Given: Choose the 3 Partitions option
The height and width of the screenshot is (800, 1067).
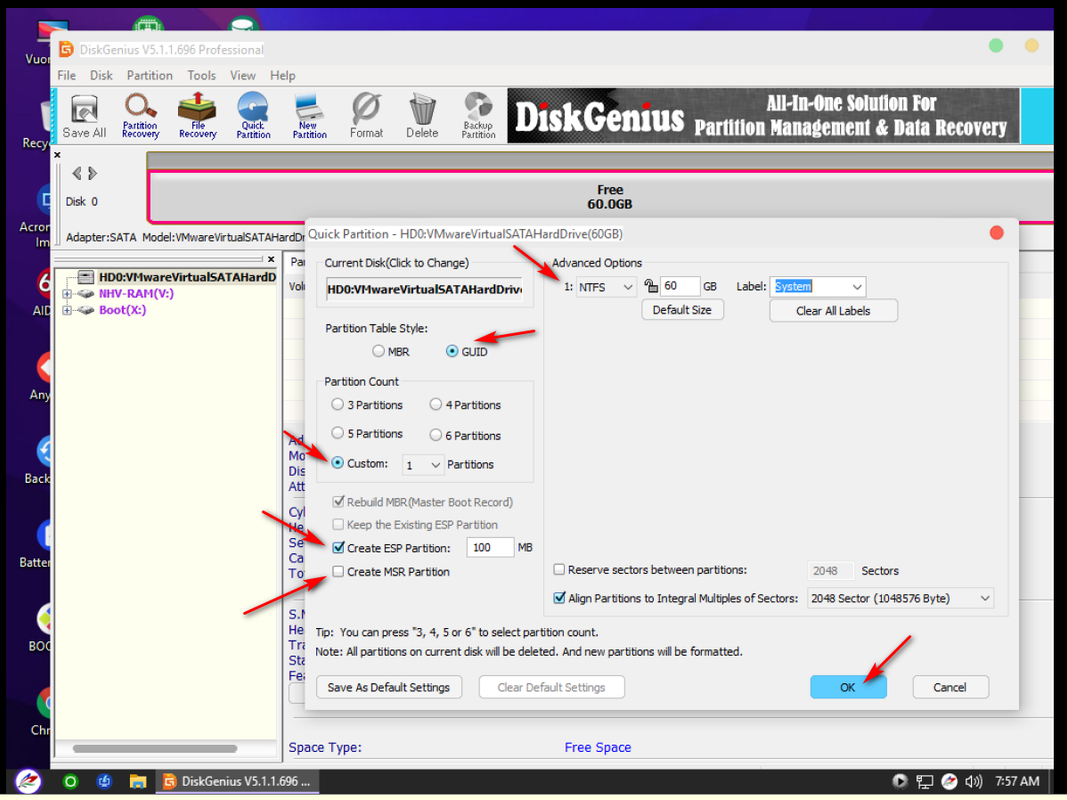Looking at the screenshot, I should [367, 404].
